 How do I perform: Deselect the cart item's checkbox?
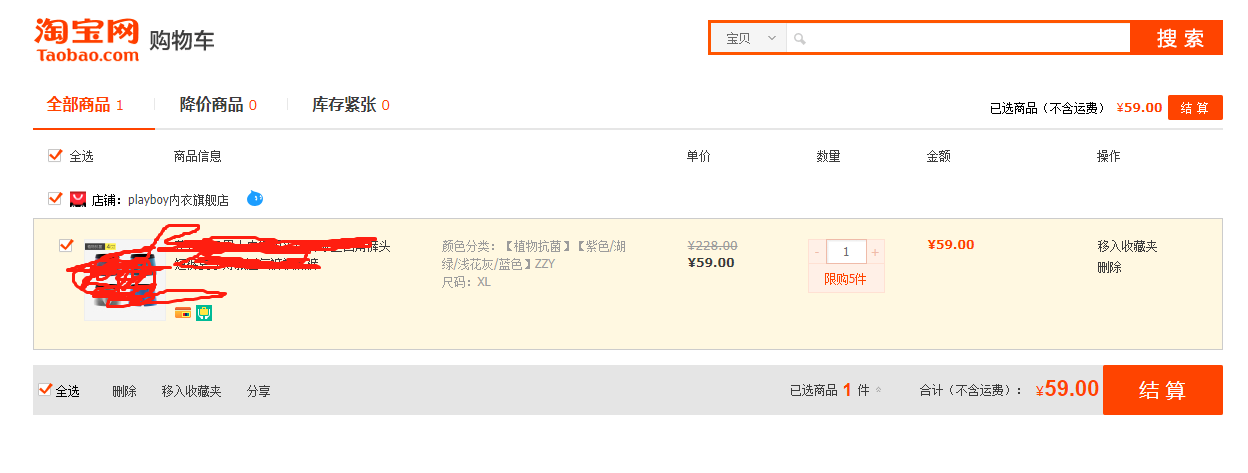coord(66,245)
